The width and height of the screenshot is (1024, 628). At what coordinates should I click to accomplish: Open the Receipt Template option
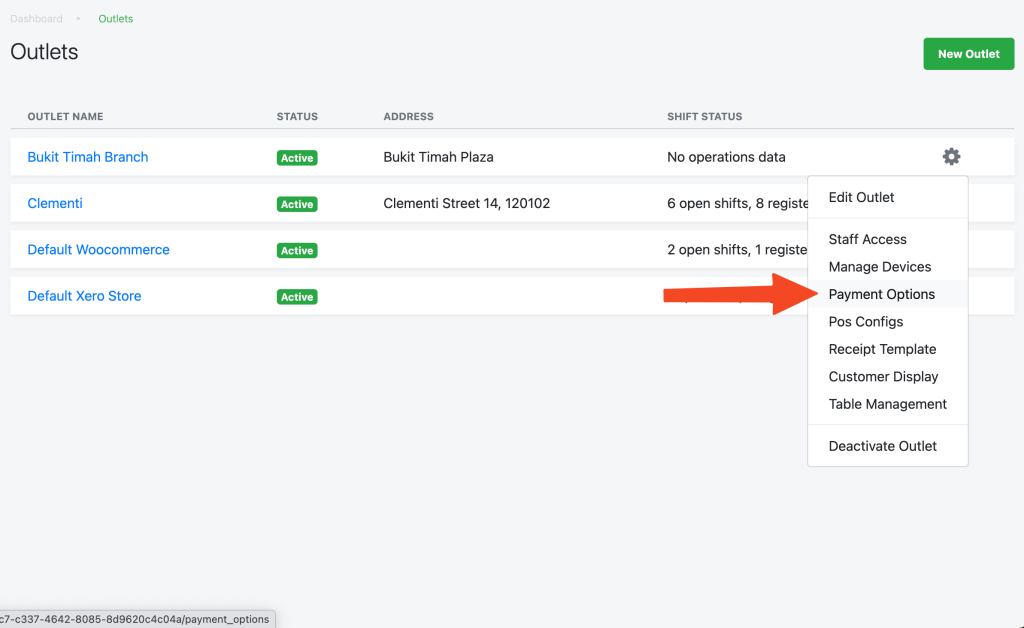[x=882, y=349]
